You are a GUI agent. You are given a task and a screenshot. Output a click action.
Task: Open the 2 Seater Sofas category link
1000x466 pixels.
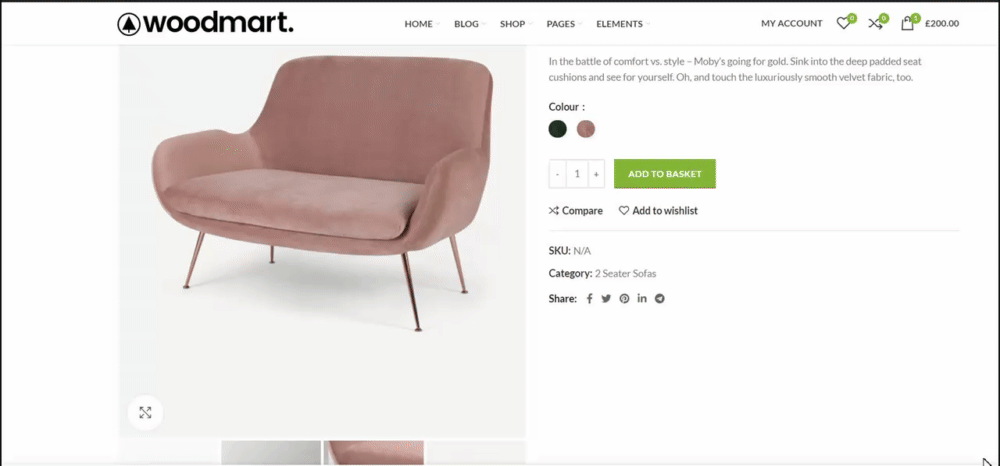pos(626,273)
